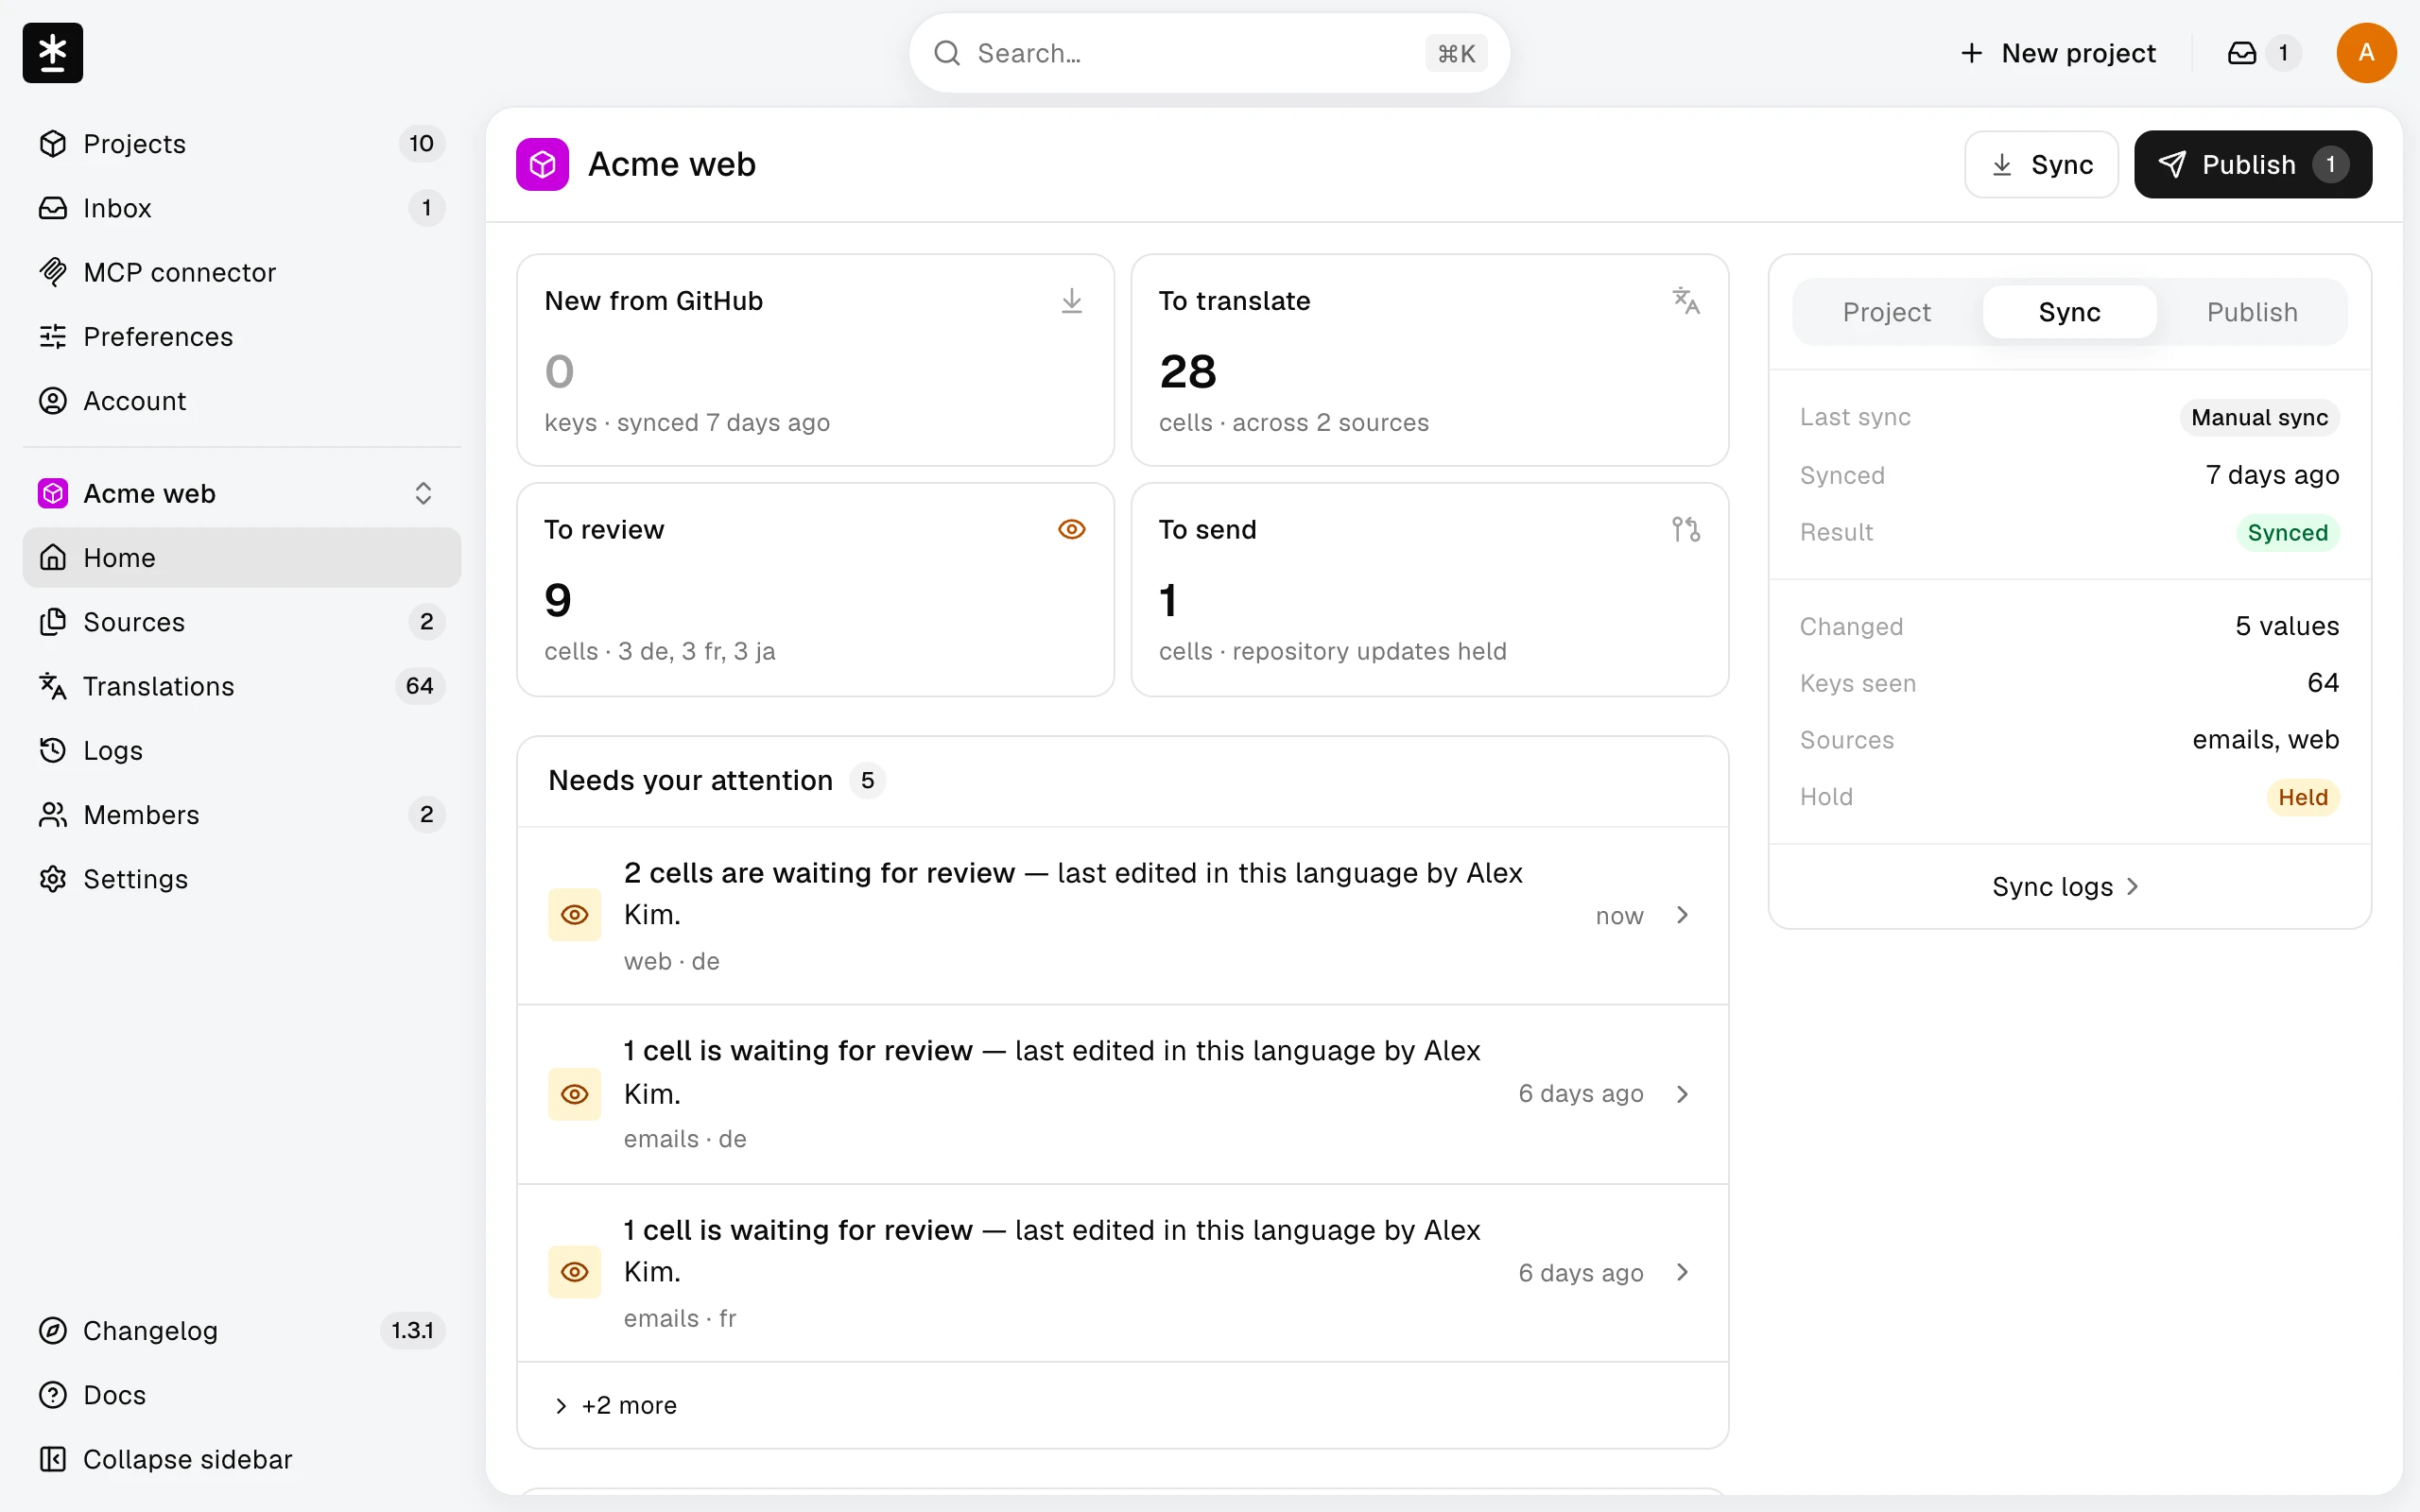Open Sources in project navigation
This screenshot has width=2420, height=1512.
tap(242, 622)
